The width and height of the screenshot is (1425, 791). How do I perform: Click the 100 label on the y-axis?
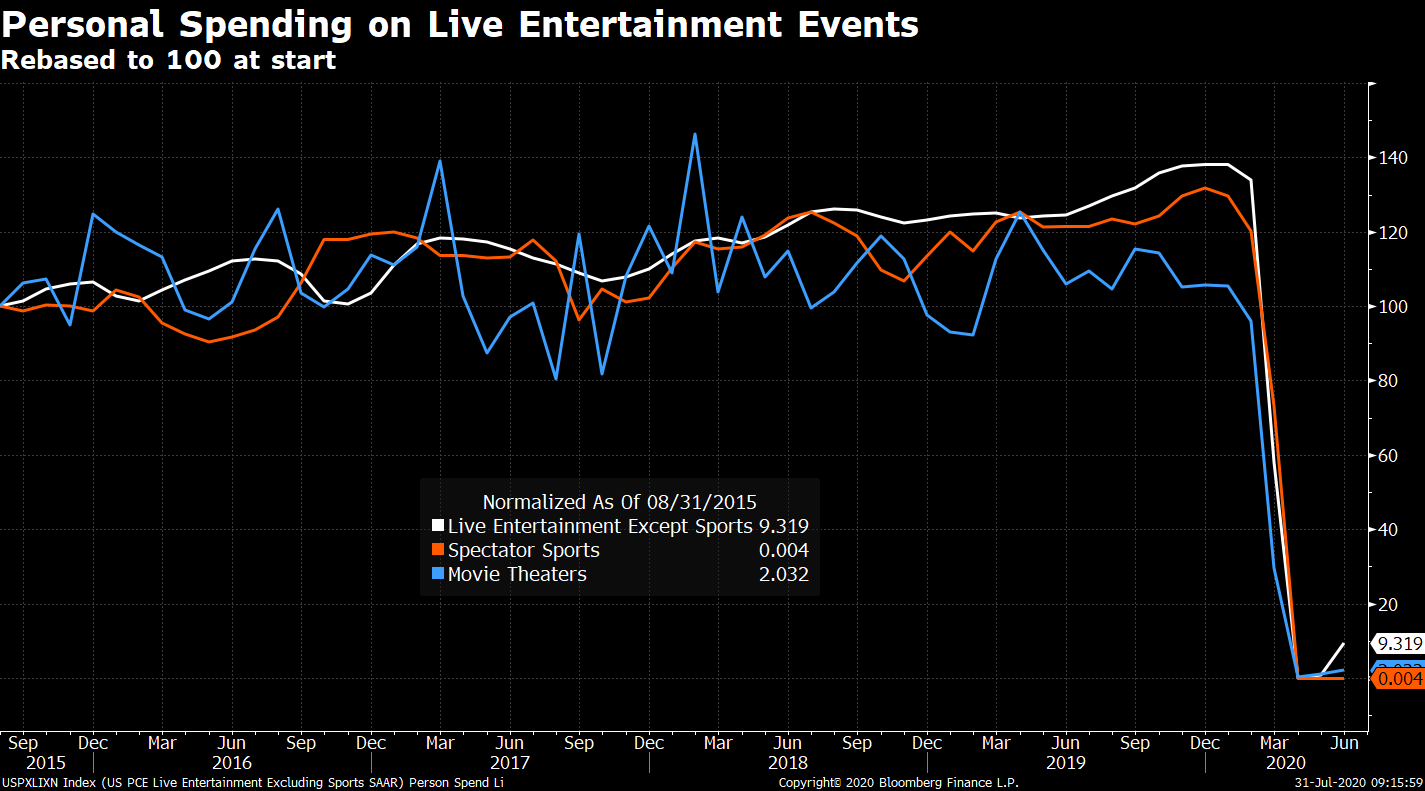coord(1393,307)
